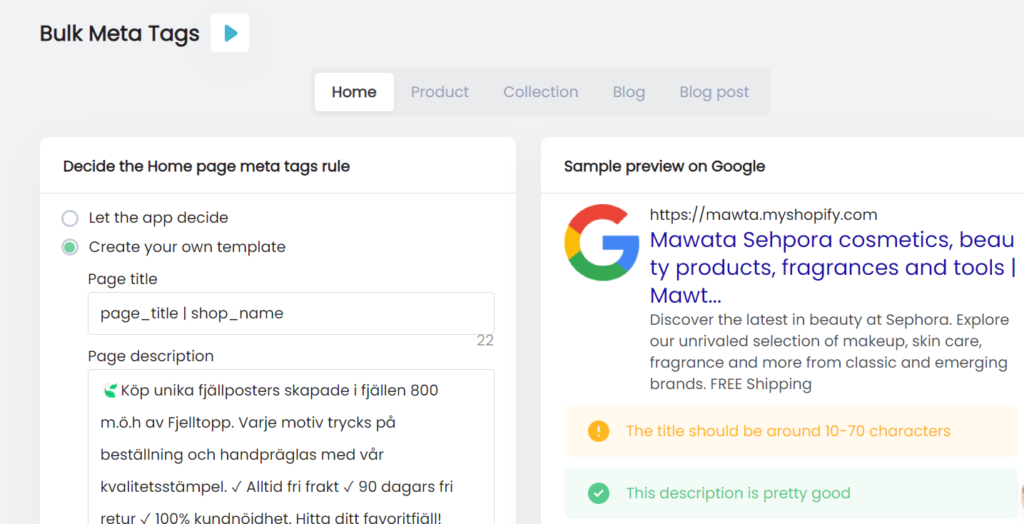Open the Blog post tab
This screenshot has height=524, width=1024.
click(714, 92)
